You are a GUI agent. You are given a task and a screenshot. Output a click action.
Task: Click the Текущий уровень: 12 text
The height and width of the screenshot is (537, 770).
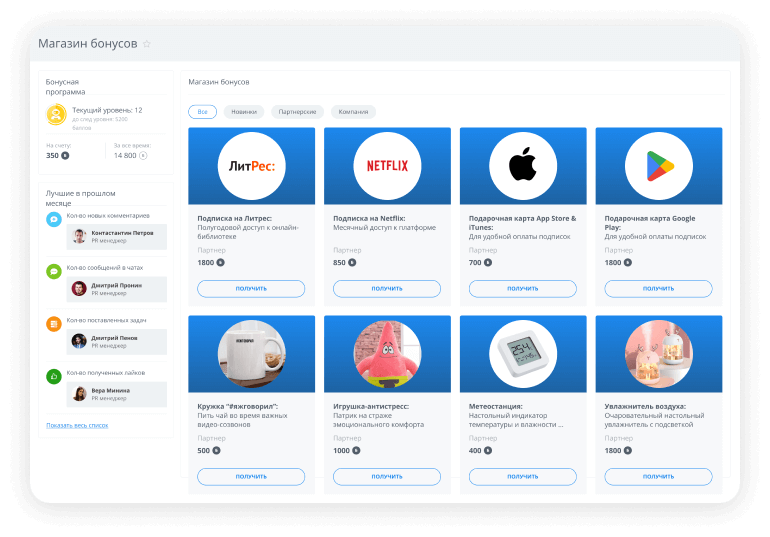point(107,110)
